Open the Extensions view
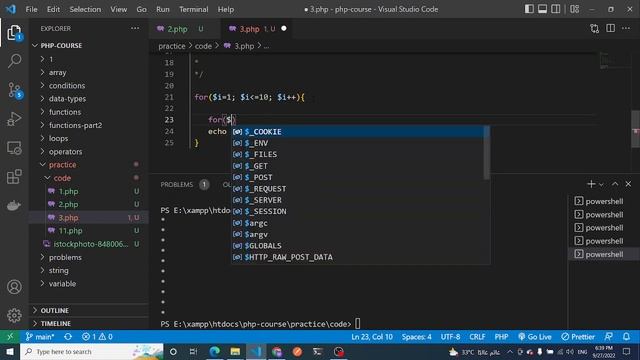640x360 pixels. coord(14,177)
